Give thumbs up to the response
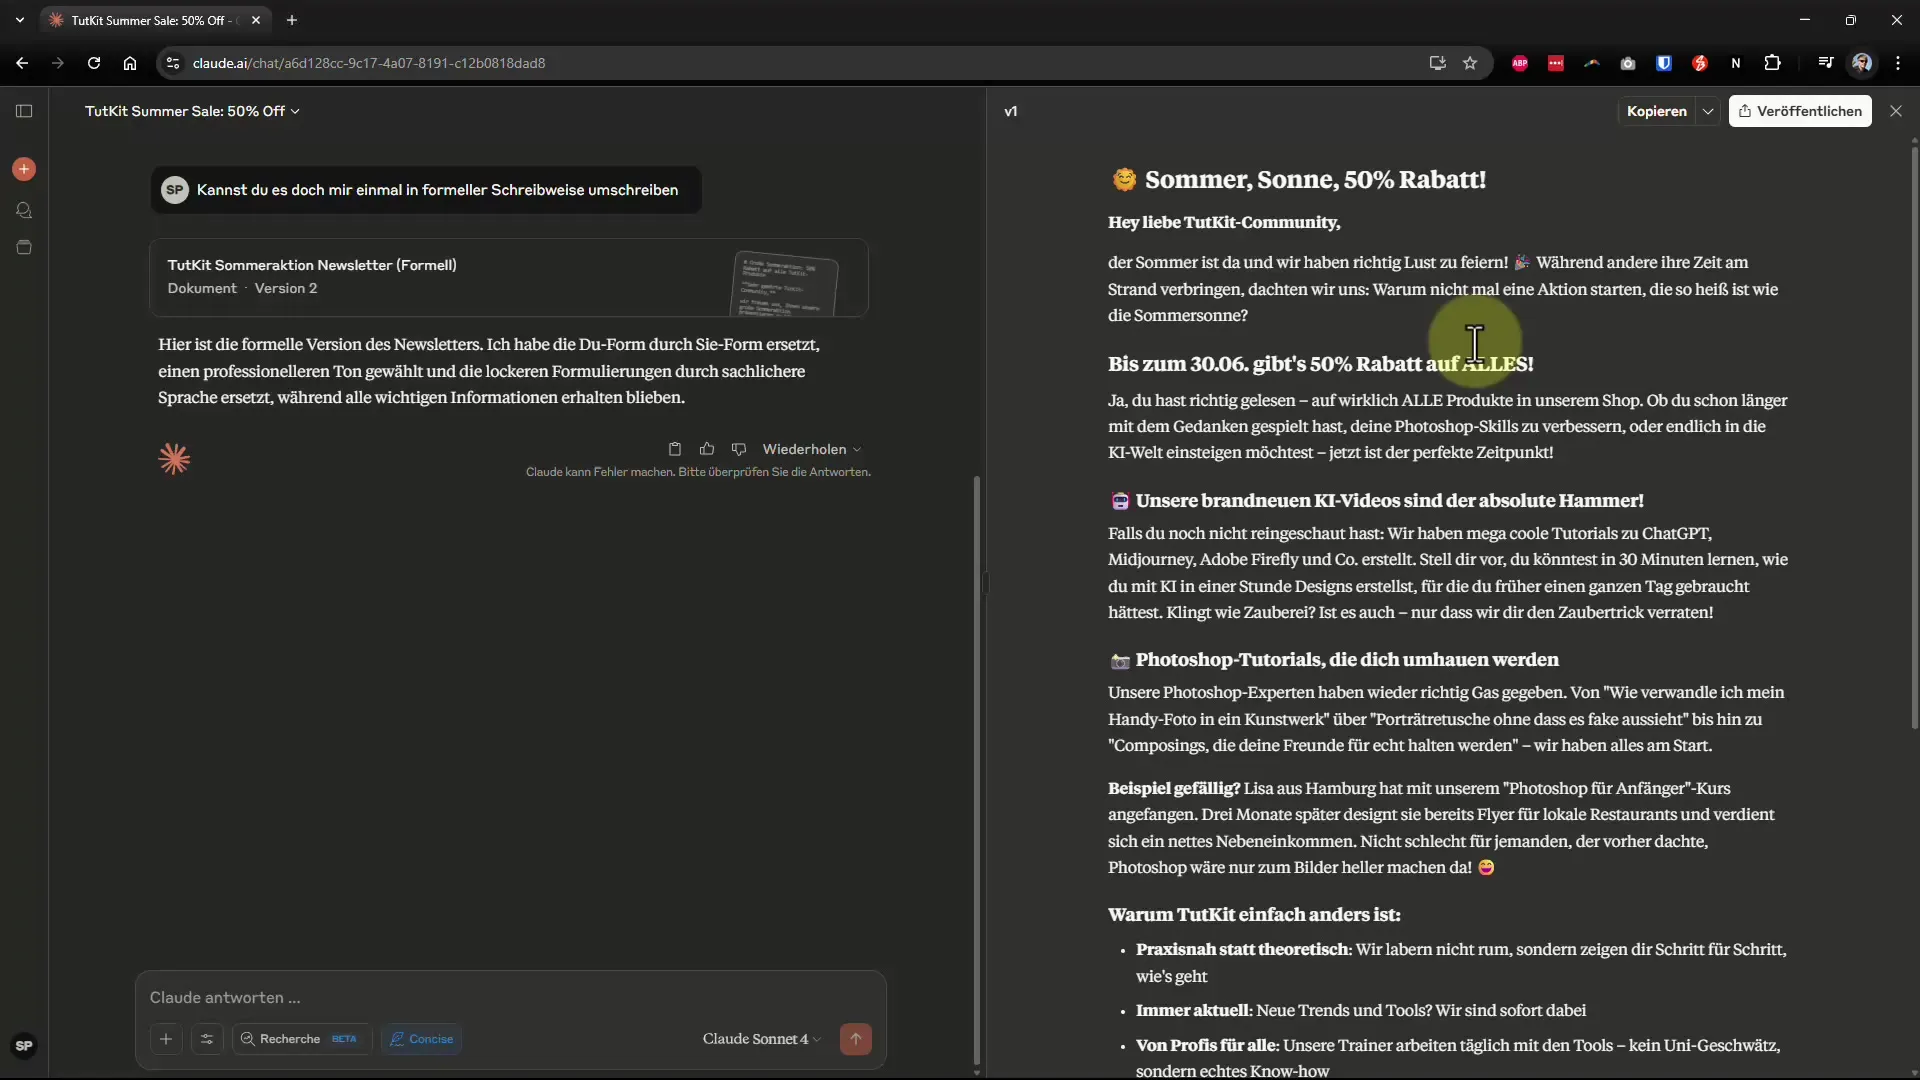Screen dimensions: 1920x1080 [707, 449]
